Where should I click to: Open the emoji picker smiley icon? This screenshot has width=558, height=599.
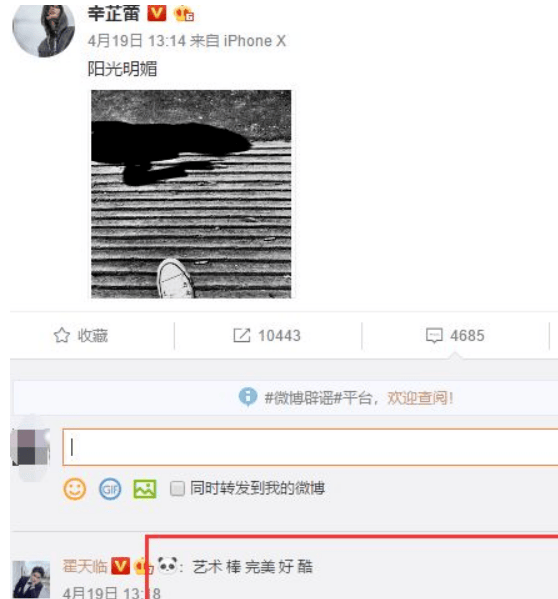point(74,489)
